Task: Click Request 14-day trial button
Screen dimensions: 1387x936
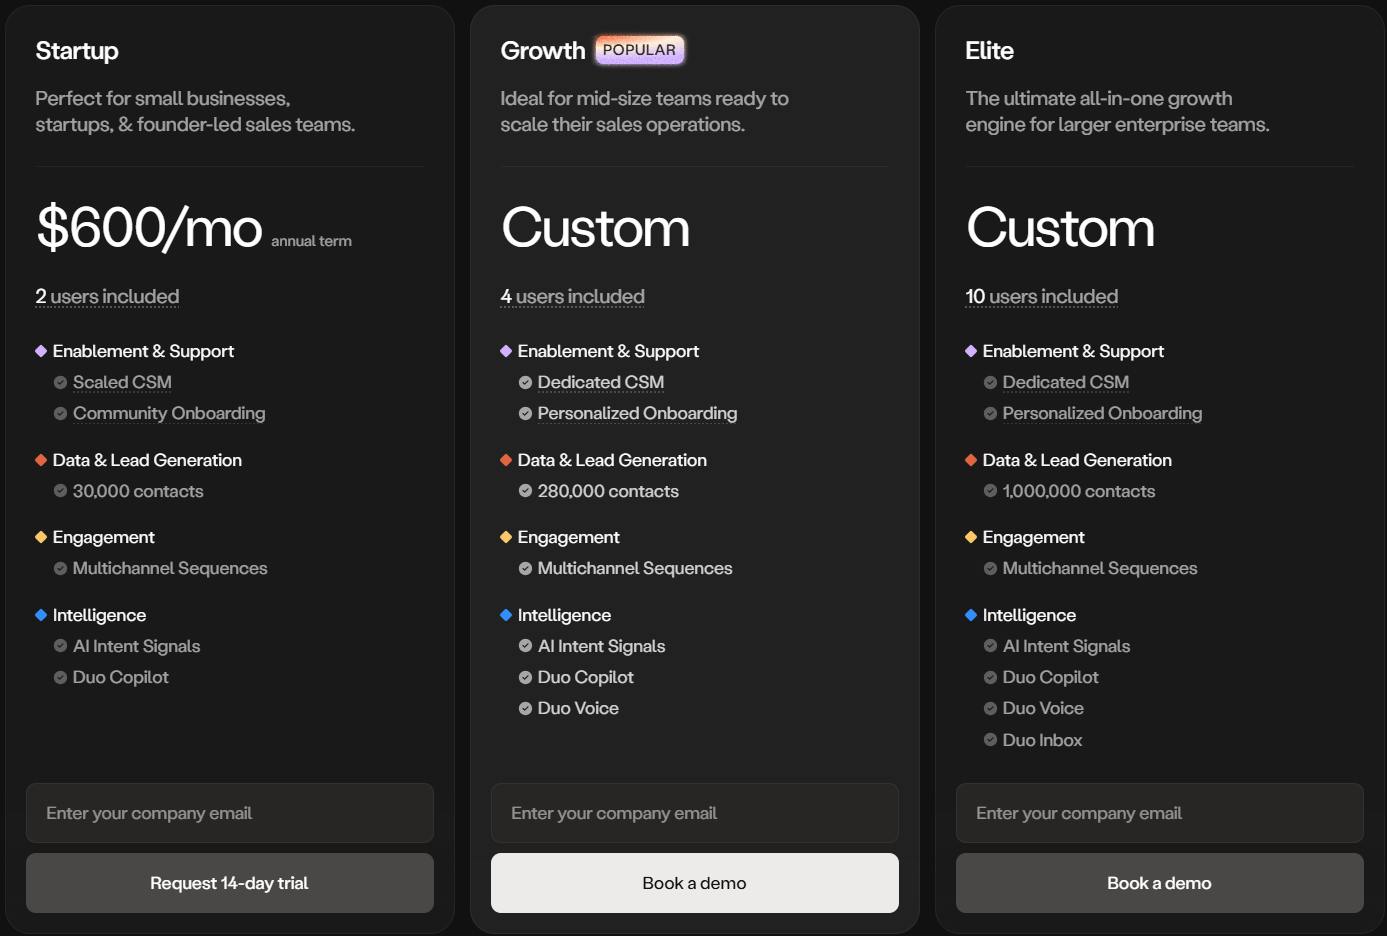Action: [x=229, y=883]
